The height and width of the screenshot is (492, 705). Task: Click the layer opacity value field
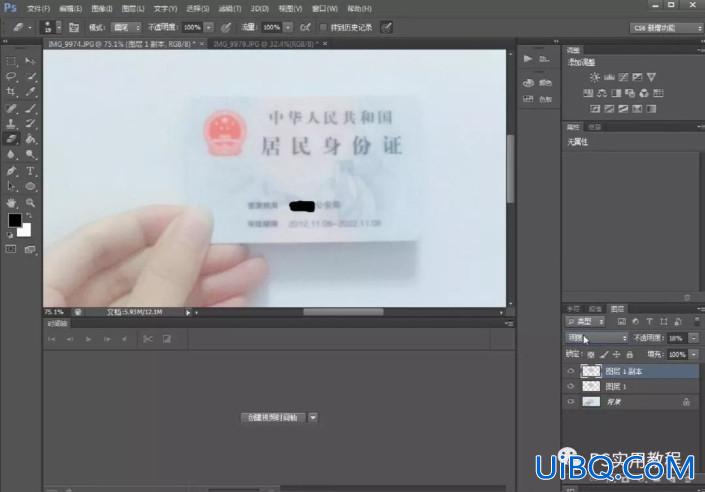click(678, 338)
